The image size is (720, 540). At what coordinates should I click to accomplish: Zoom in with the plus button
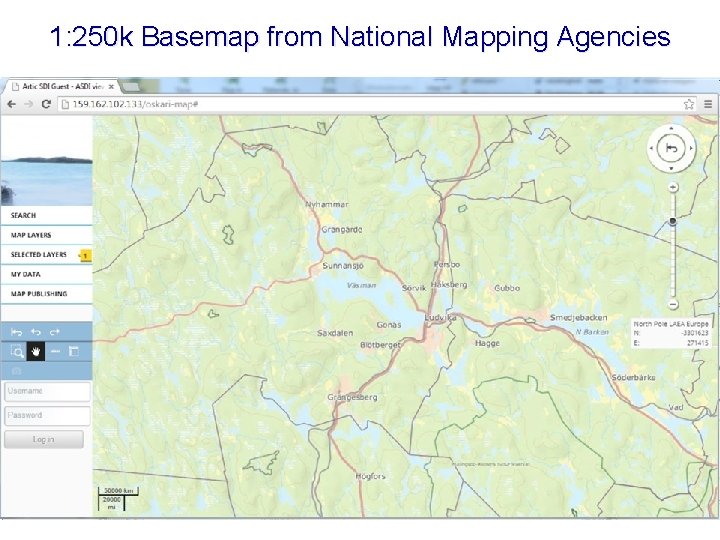coord(673,187)
